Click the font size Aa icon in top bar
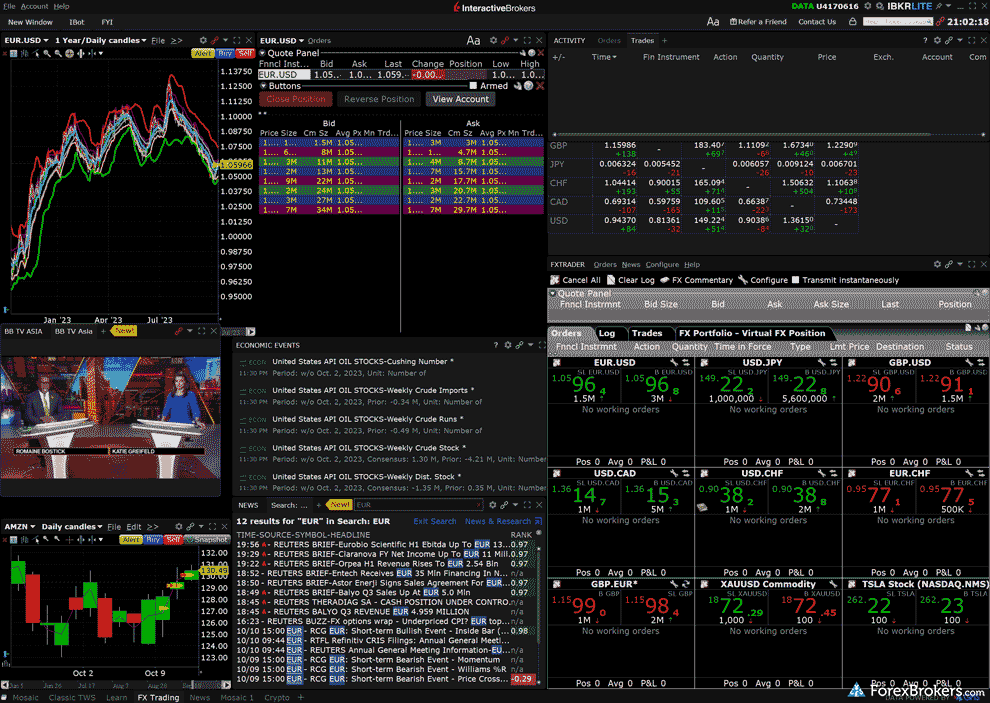990x703 pixels. (x=713, y=21)
